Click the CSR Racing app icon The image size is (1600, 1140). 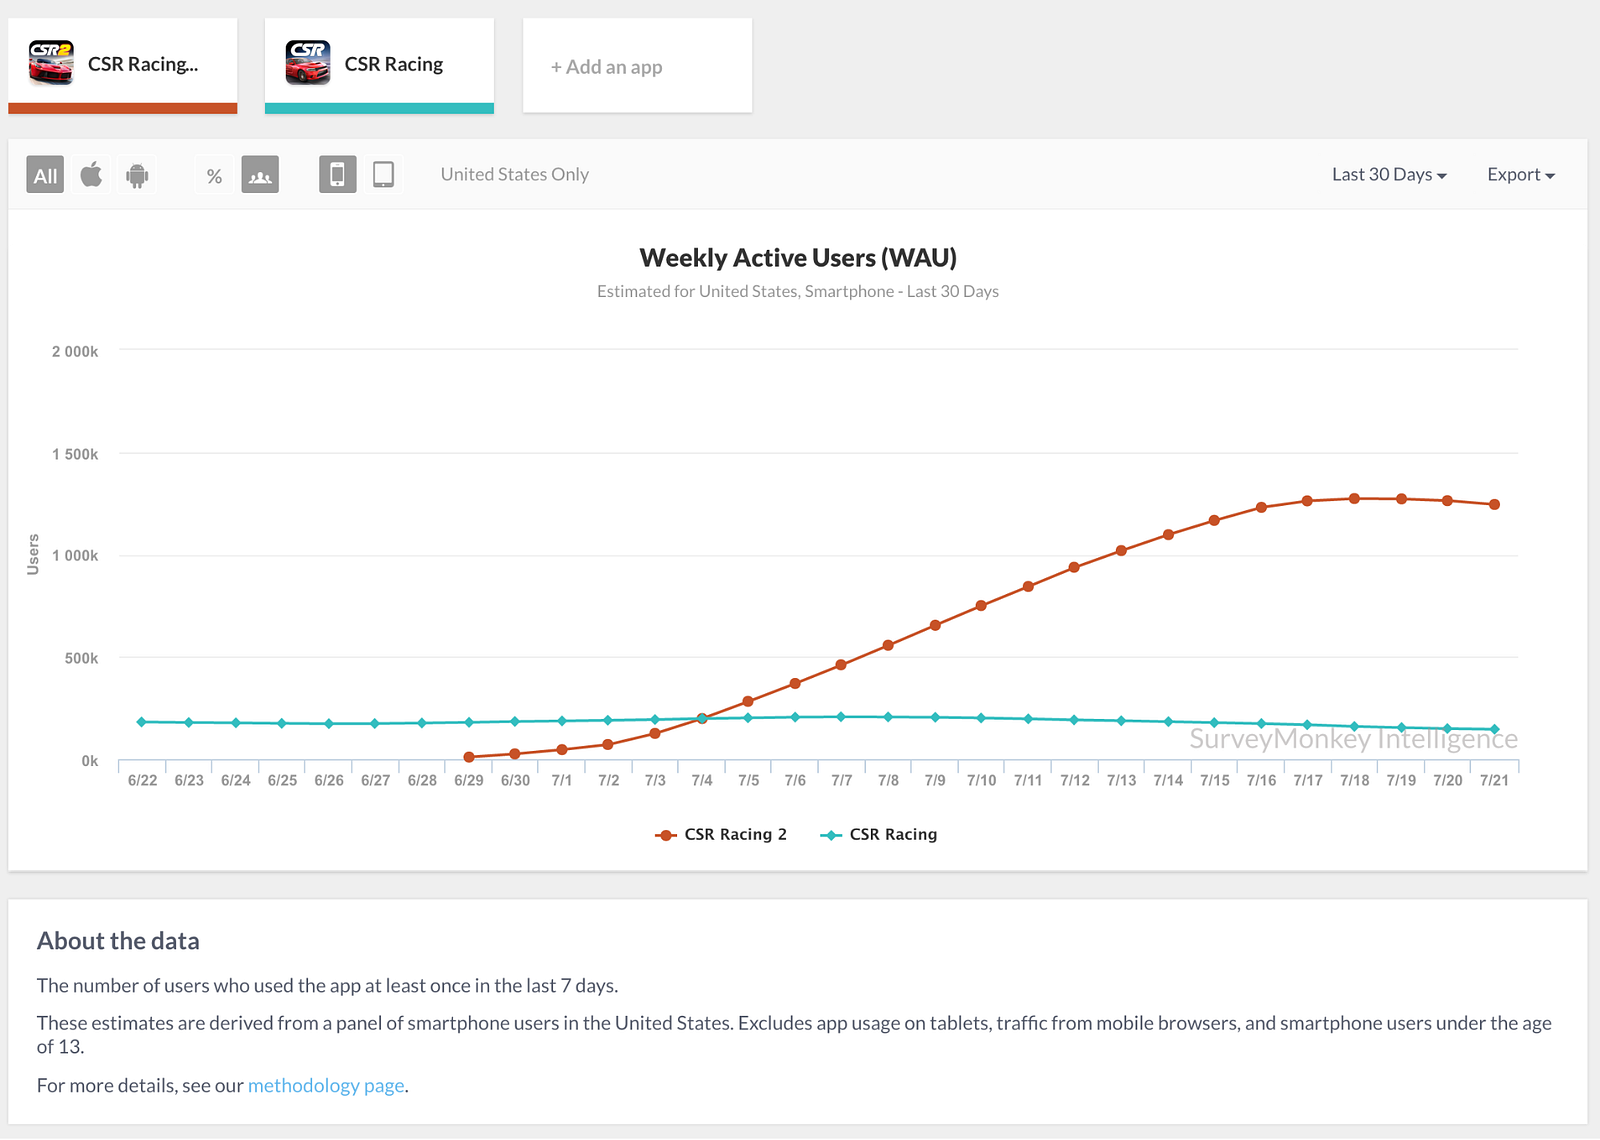308,63
